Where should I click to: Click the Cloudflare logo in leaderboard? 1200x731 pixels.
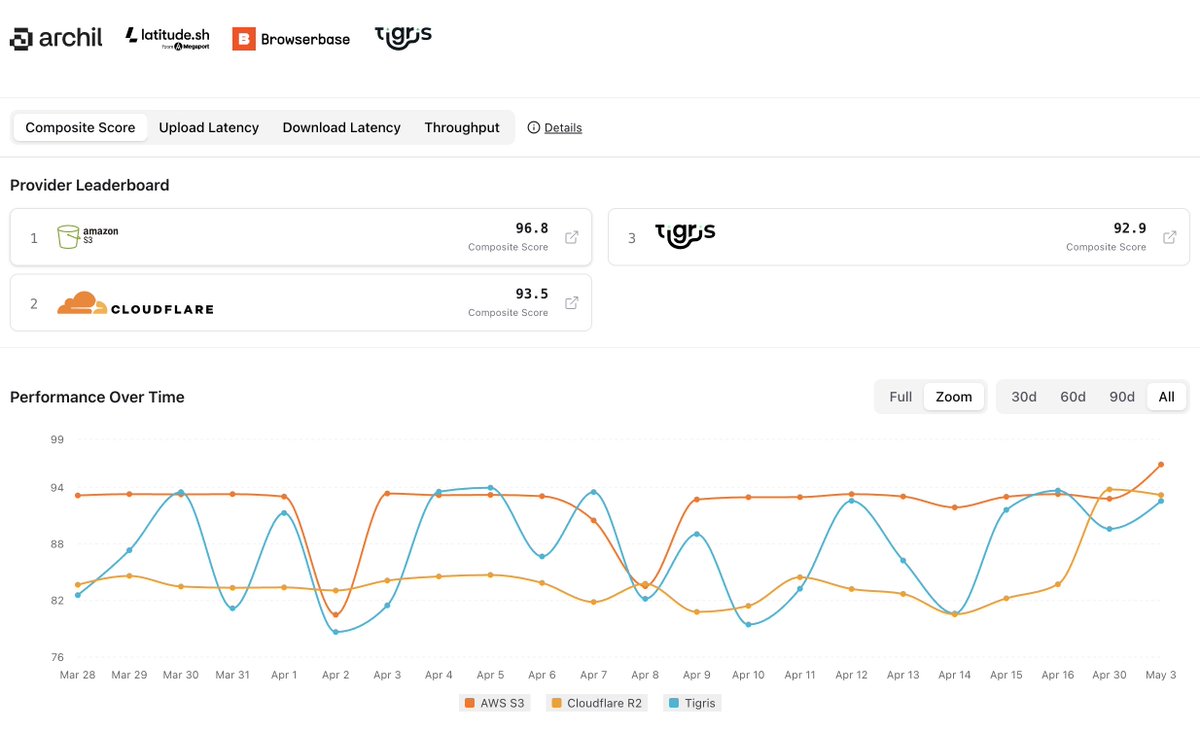135,303
